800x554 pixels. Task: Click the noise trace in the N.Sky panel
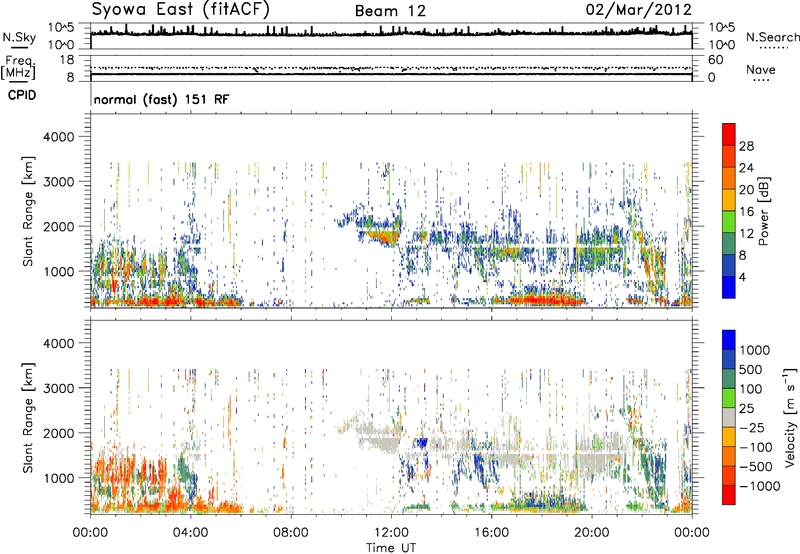click(x=391, y=34)
